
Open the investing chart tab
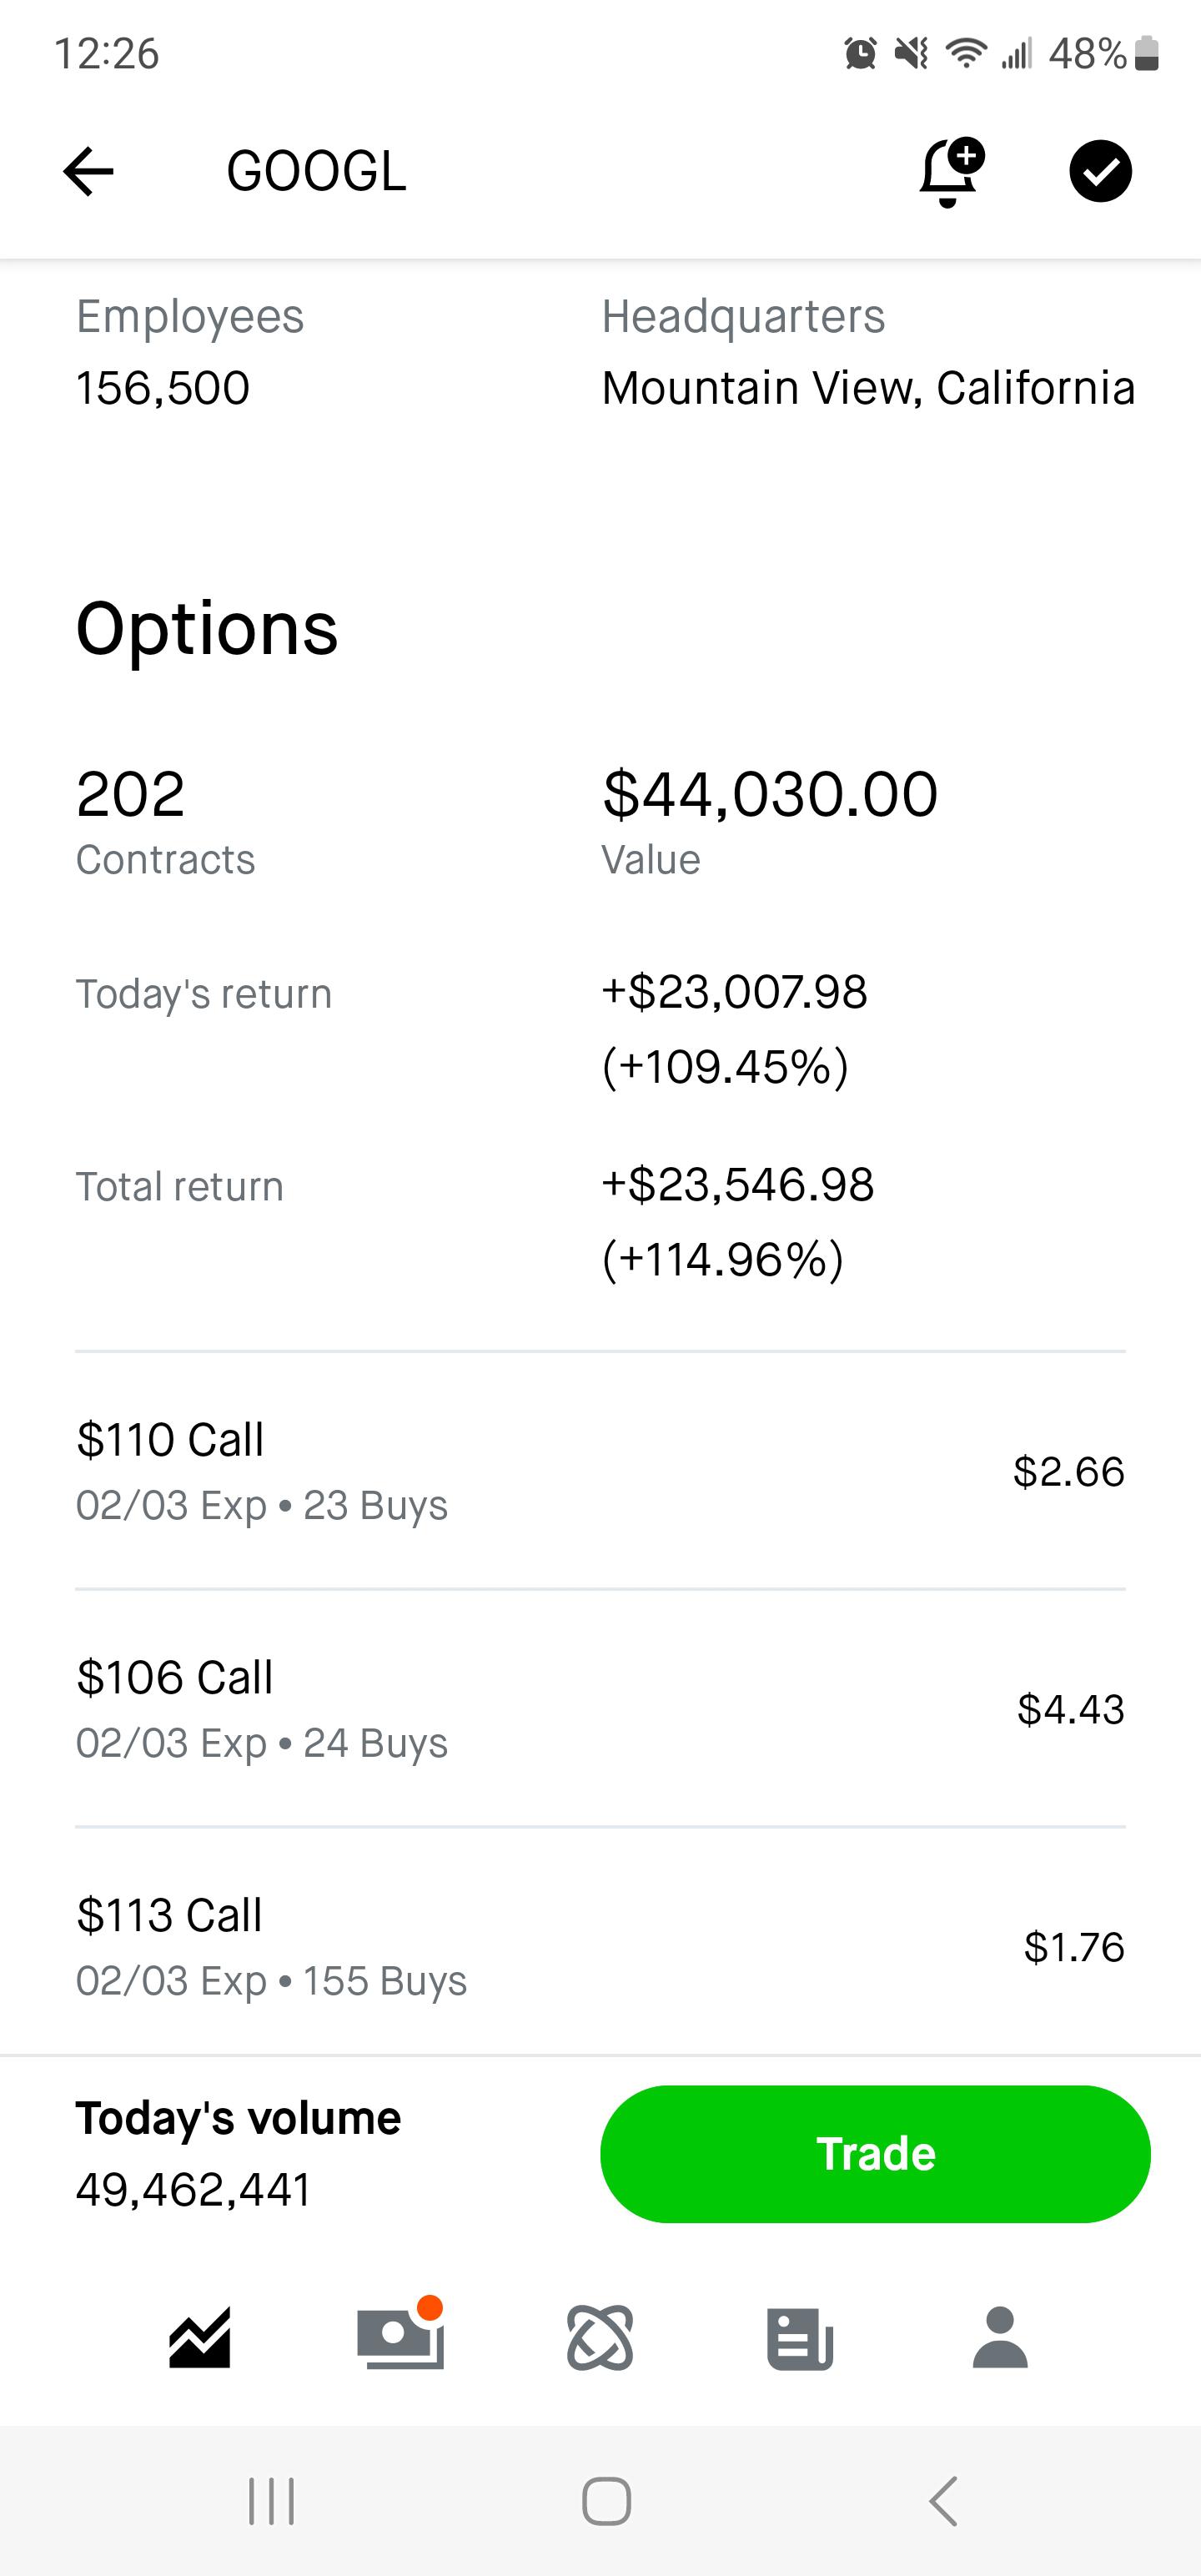(x=200, y=2338)
